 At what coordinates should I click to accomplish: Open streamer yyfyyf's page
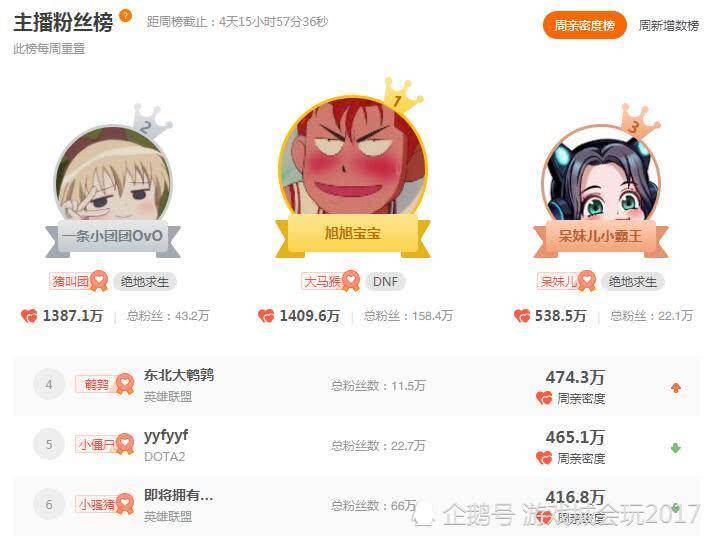[x=166, y=436]
